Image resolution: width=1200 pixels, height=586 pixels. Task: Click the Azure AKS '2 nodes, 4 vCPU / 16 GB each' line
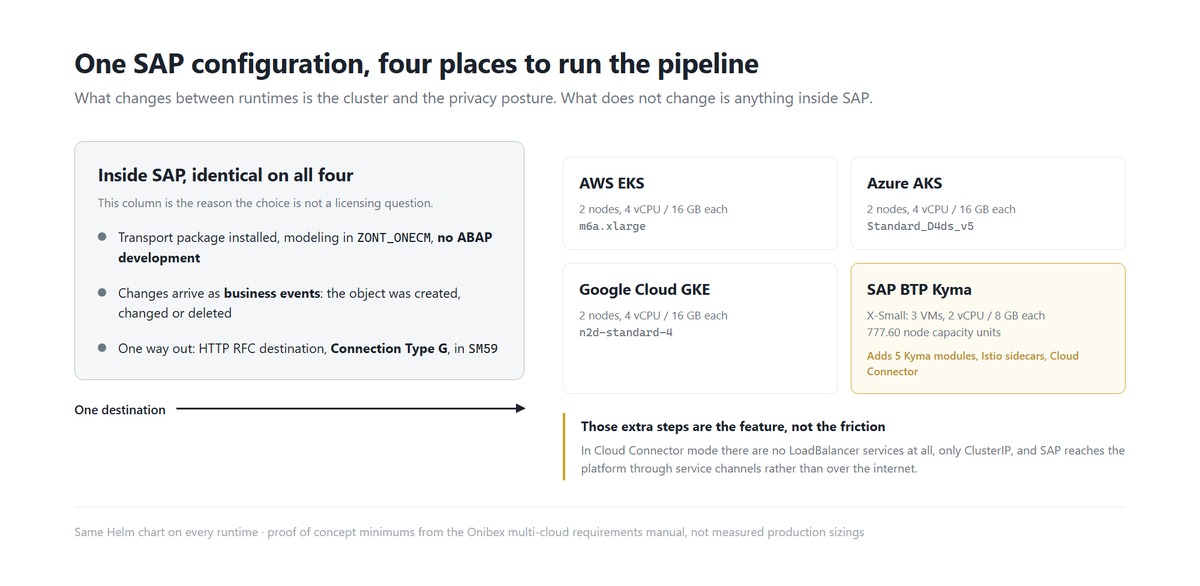tap(941, 209)
